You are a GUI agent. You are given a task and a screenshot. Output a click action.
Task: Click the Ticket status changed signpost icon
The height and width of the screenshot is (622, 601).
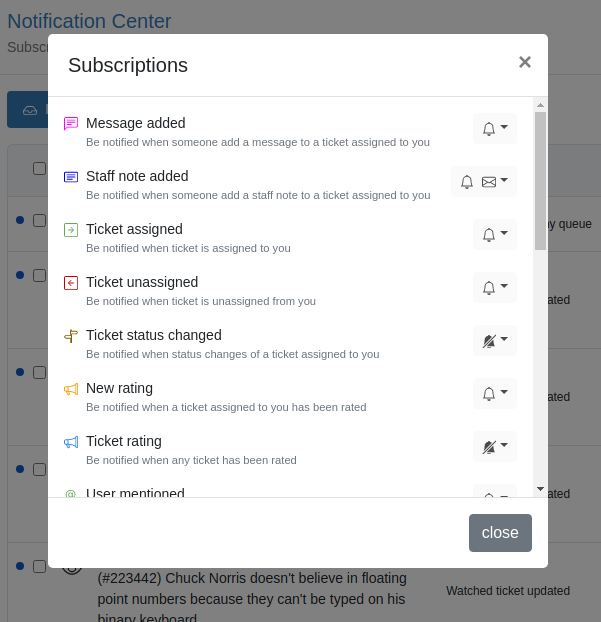tap(71, 336)
